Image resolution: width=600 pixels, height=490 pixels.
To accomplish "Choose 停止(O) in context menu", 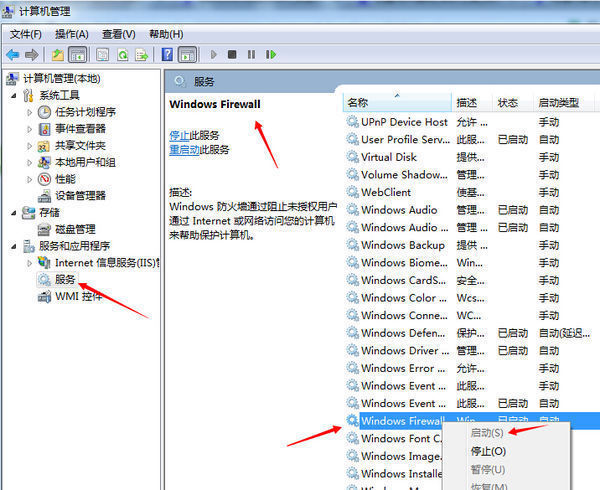I will [488, 451].
